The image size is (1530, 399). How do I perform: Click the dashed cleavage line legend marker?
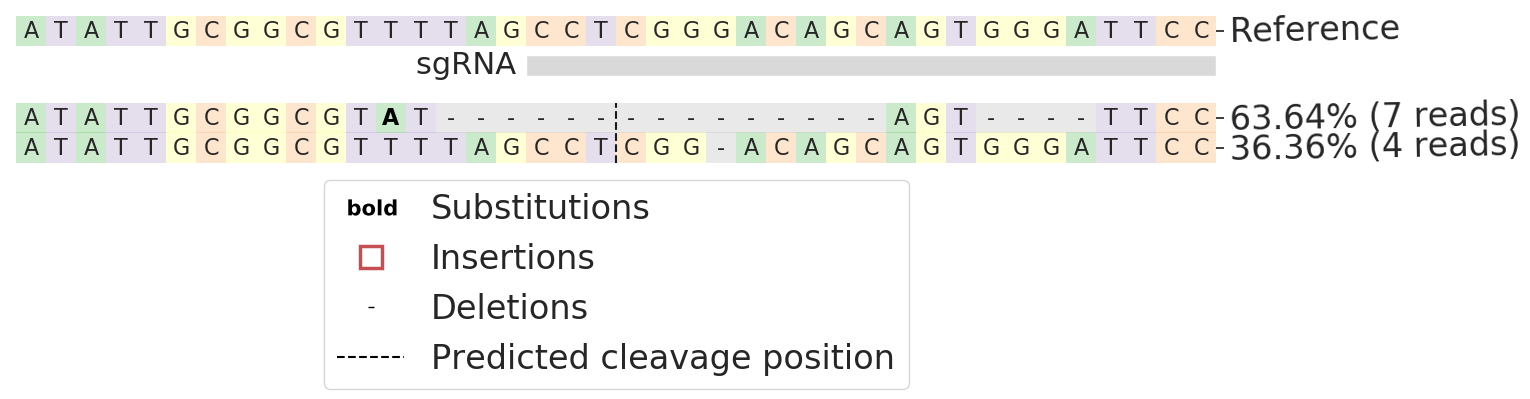pyautogui.click(x=370, y=357)
